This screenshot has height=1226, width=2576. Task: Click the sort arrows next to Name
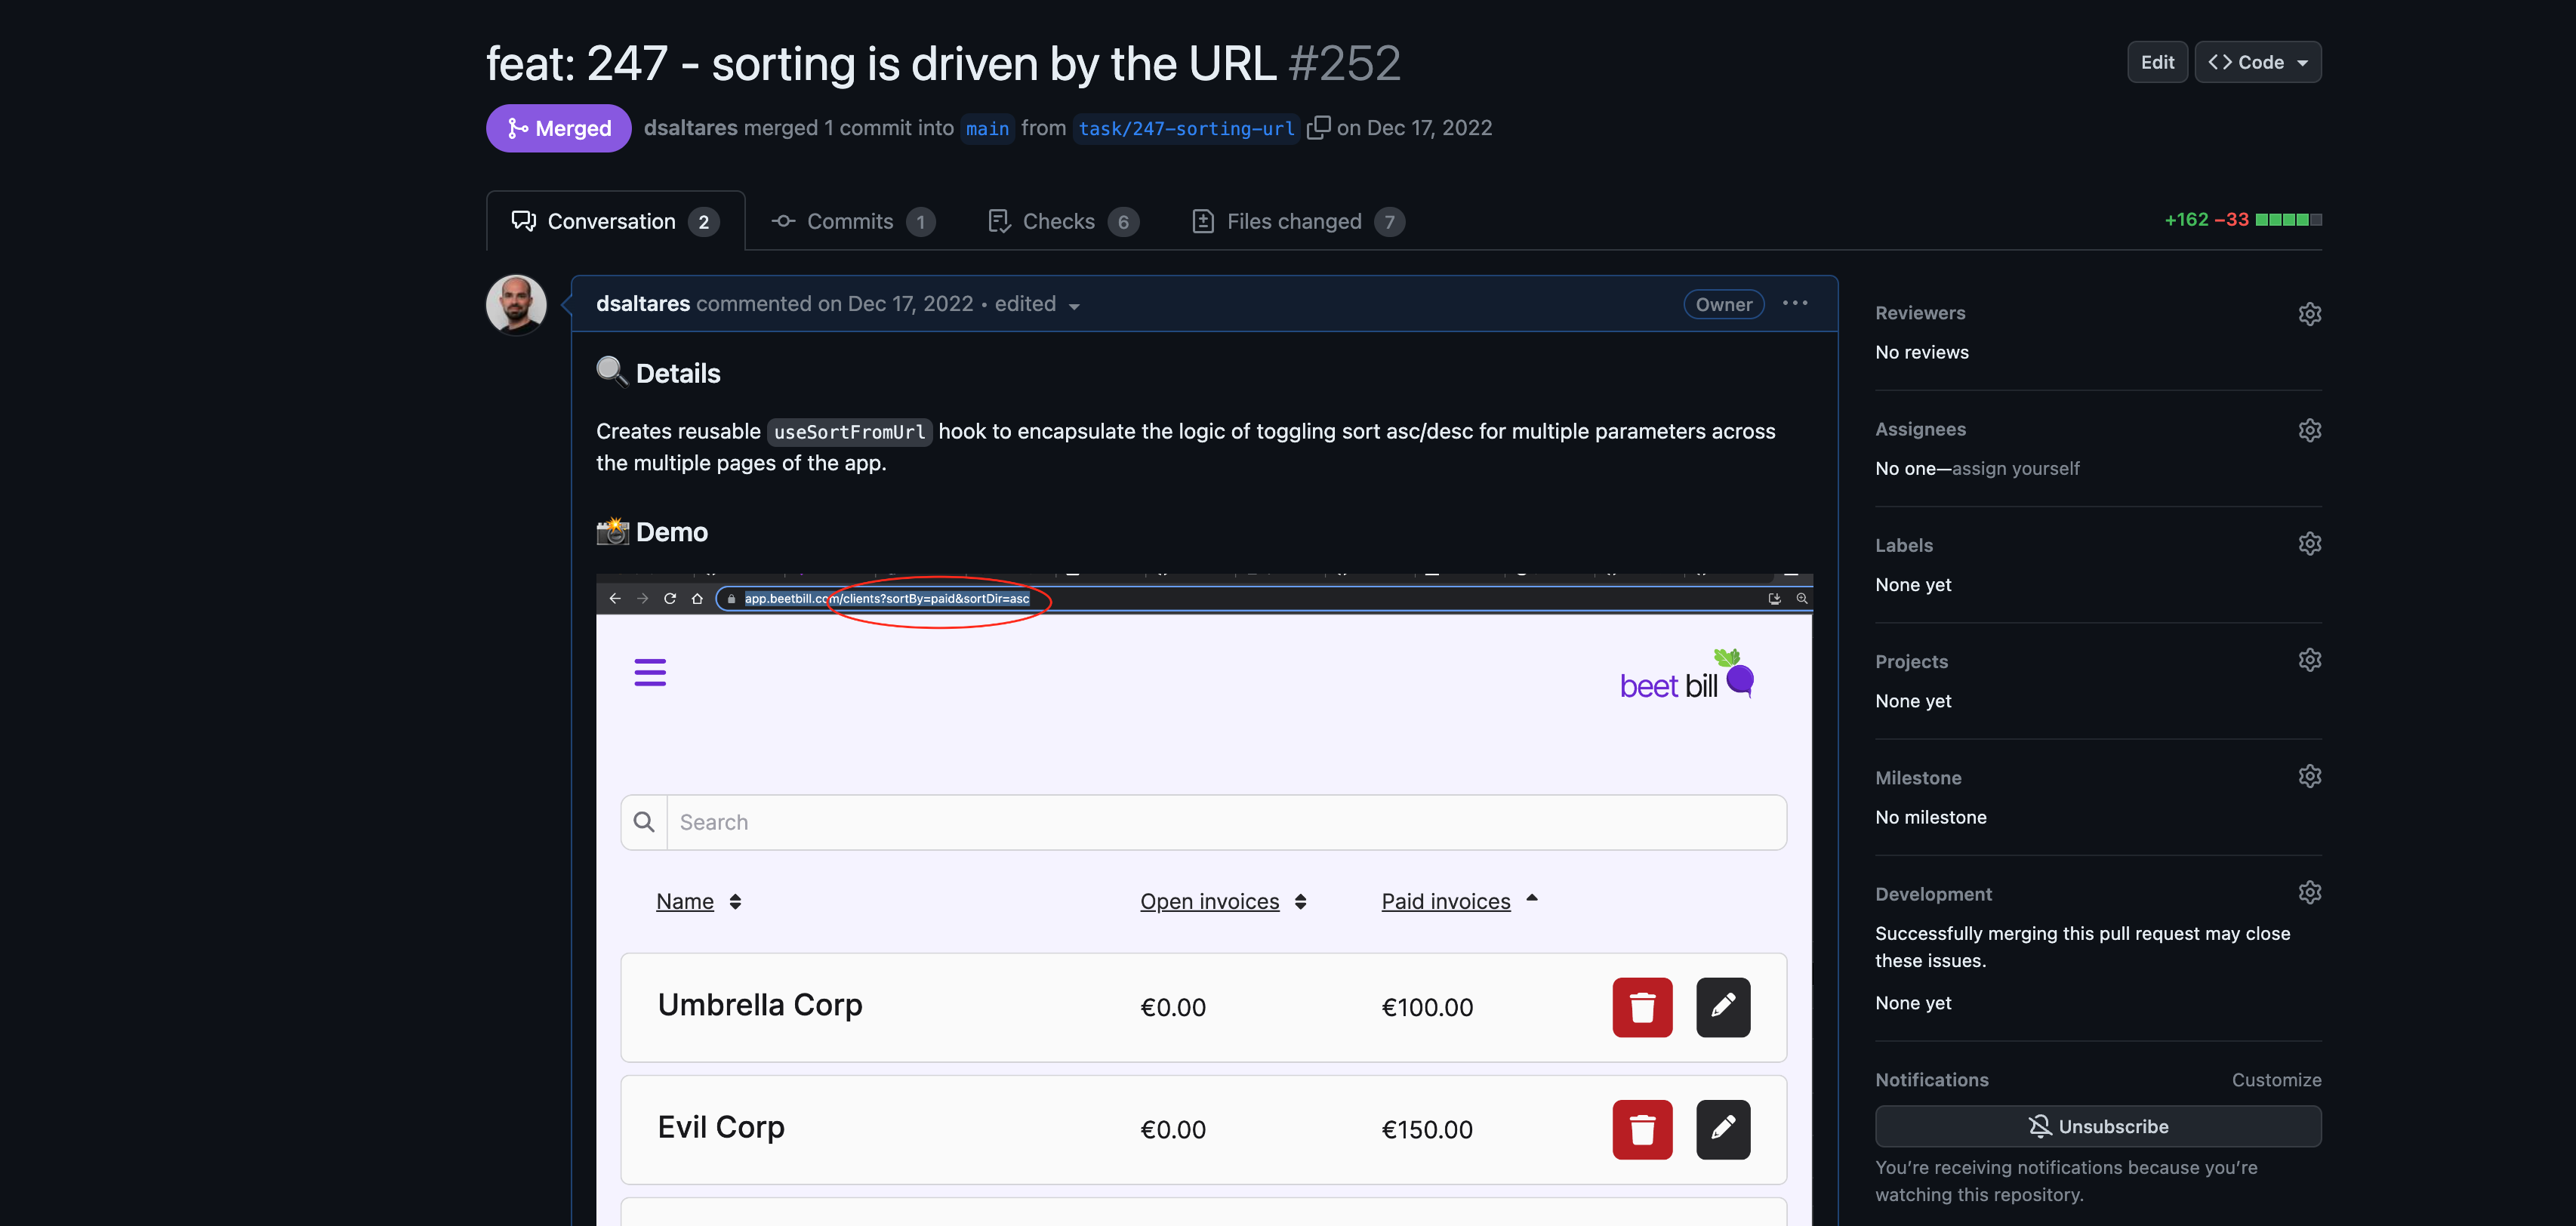click(735, 901)
